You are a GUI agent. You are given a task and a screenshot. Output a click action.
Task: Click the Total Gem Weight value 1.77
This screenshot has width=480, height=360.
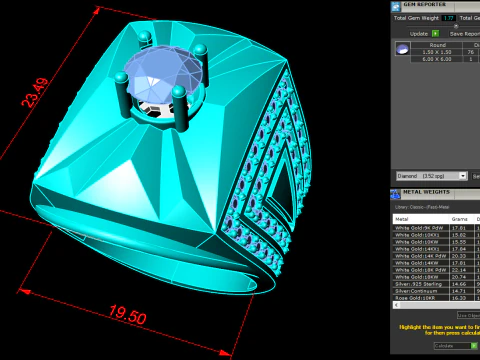448,18
